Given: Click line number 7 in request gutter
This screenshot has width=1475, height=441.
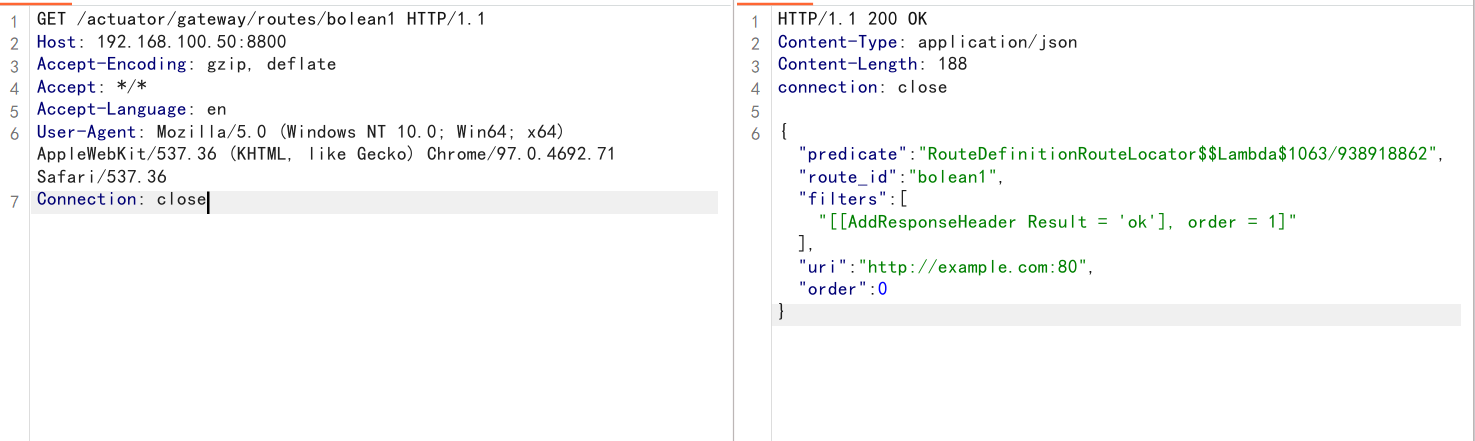Looking at the screenshot, I should click(14, 201).
